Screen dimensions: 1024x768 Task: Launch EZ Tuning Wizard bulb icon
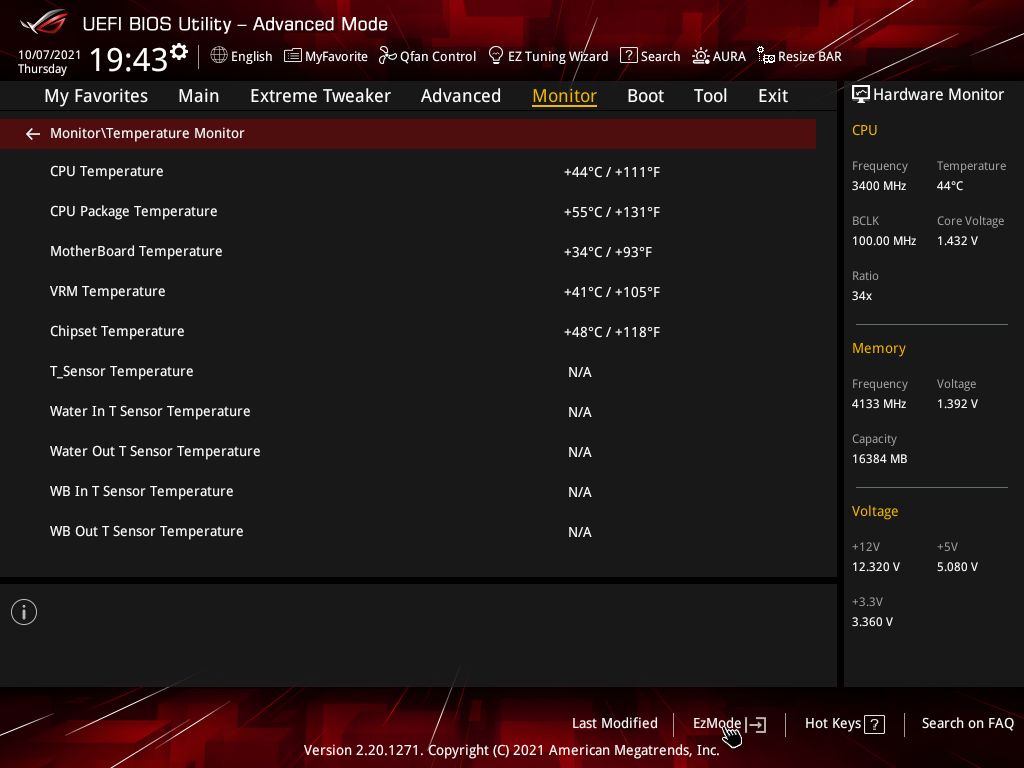[x=496, y=56]
